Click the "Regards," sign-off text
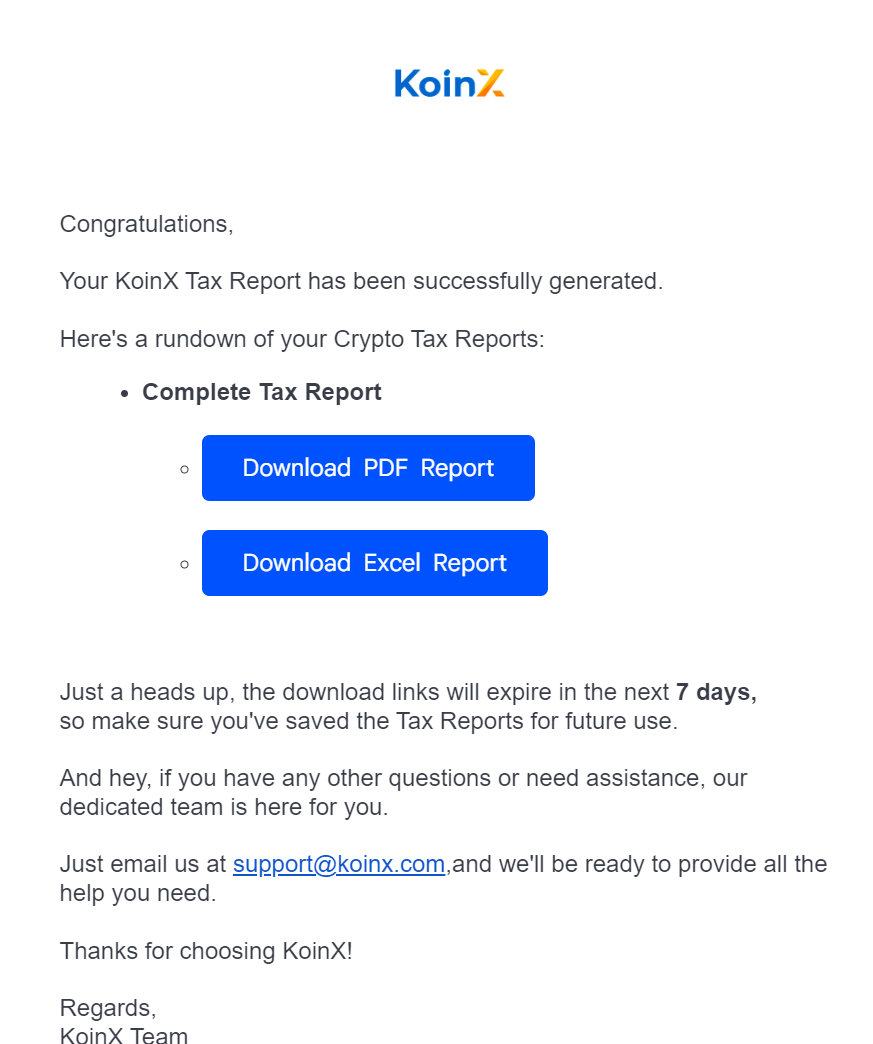Screen dimensions: 873x1044 (108, 1007)
